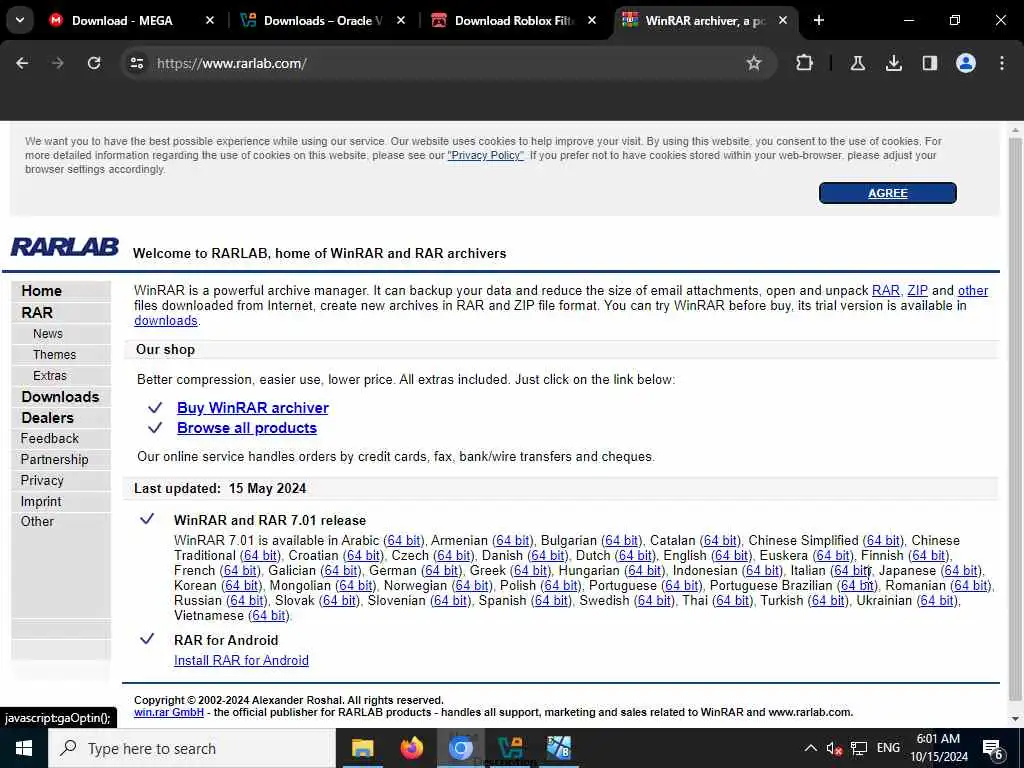
Task: Follow the 'downloads' link in intro paragraph
Action: click(166, 321)
